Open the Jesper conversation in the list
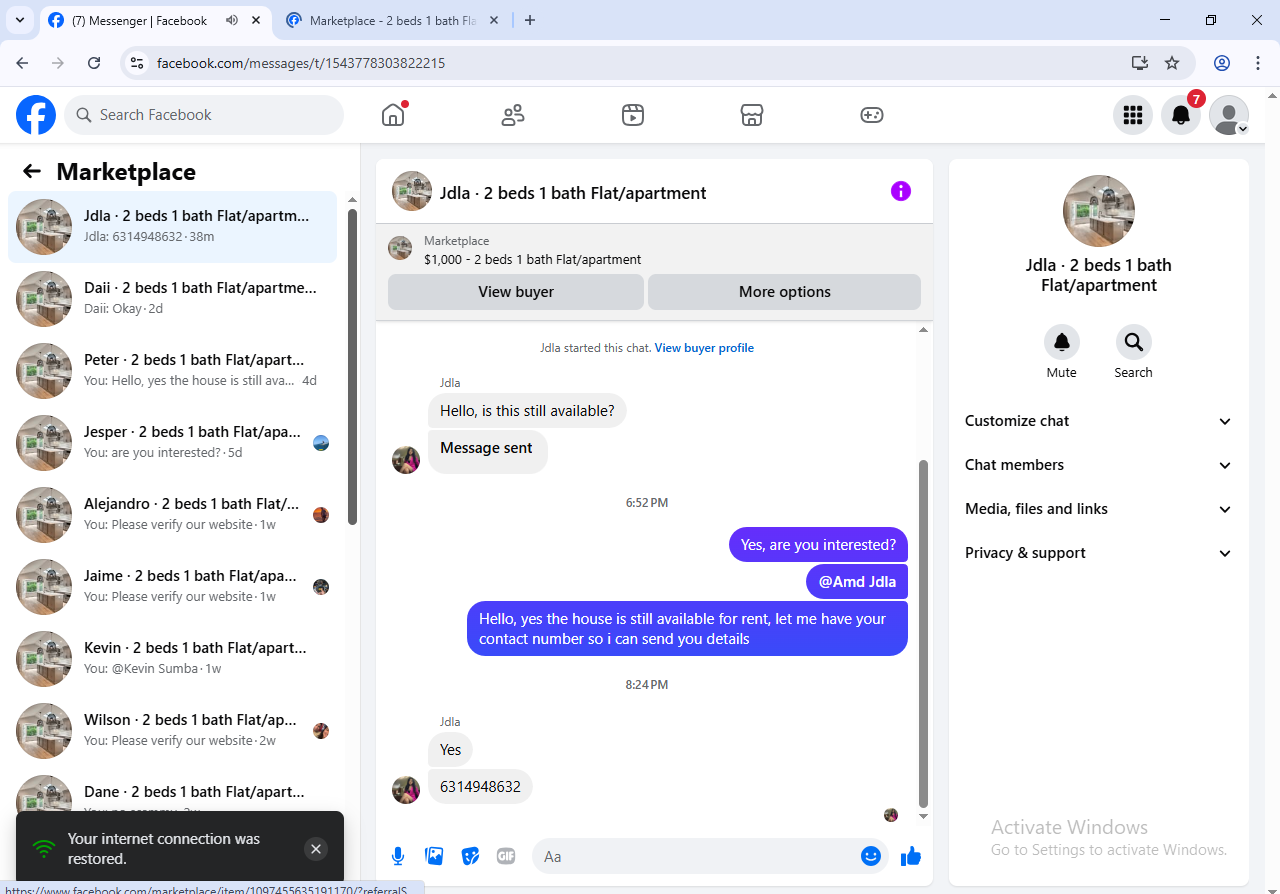The image size is (1280, 894). (173, 443)
